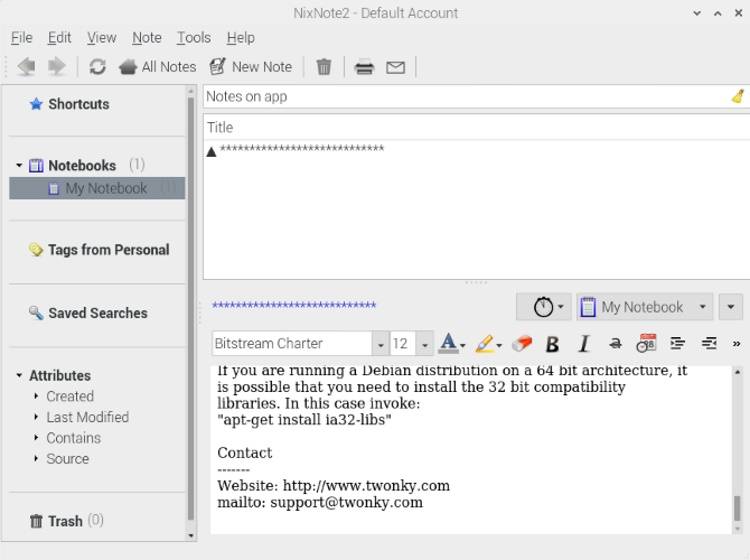Screen dimensions: 750x560
Task: Toggle bold formatting
Action: point(552,344)
